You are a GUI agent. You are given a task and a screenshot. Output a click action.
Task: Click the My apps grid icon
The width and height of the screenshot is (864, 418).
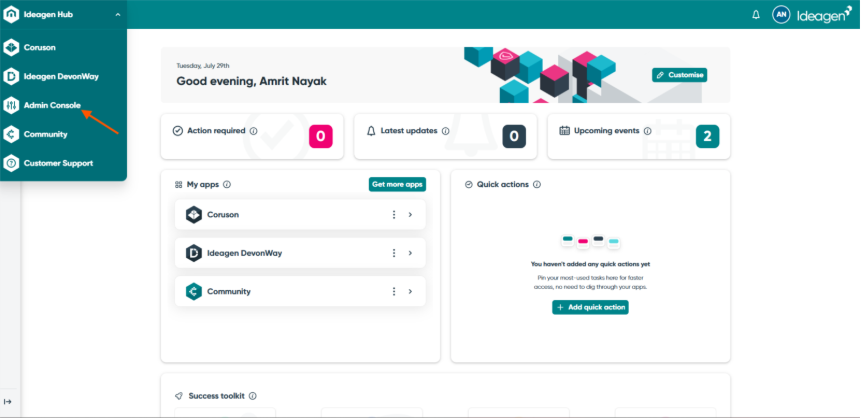point(179,184)
